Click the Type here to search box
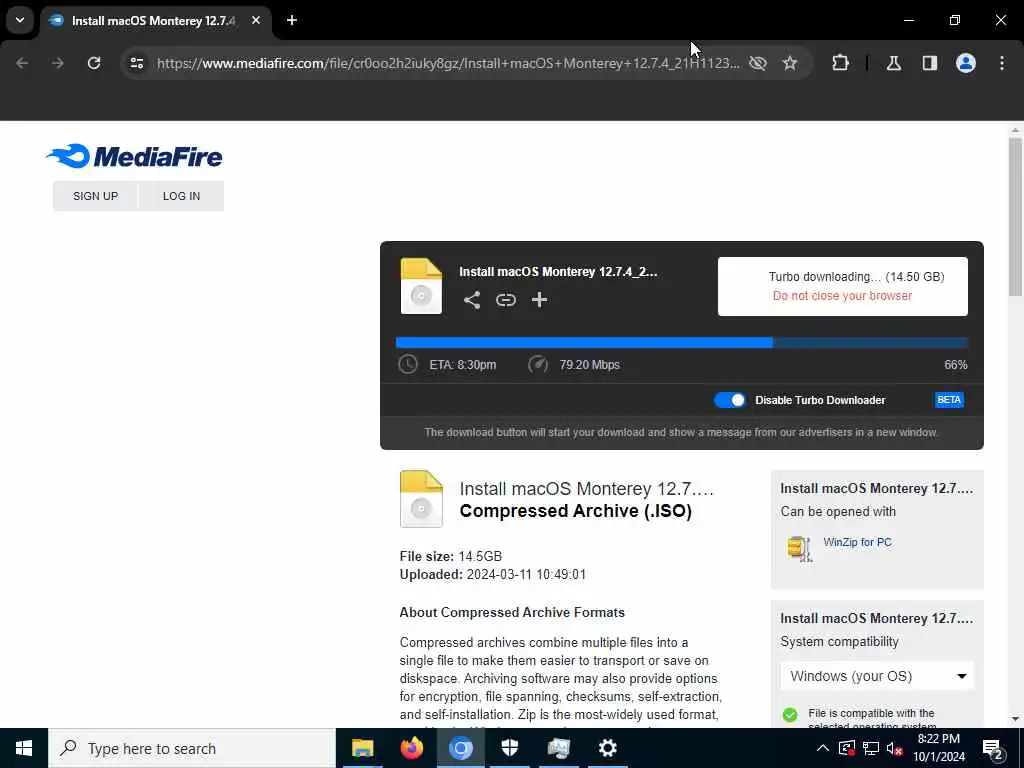 [192, 748]
